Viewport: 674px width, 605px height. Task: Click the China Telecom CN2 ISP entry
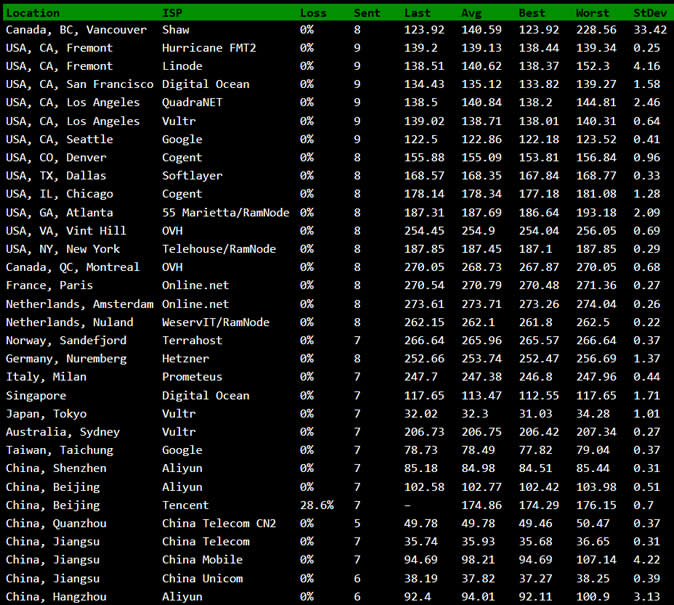point(219,523)
